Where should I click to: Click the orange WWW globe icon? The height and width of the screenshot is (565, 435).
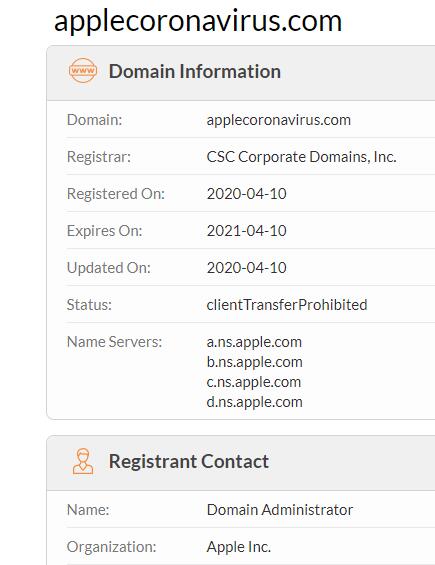(83, 70)
